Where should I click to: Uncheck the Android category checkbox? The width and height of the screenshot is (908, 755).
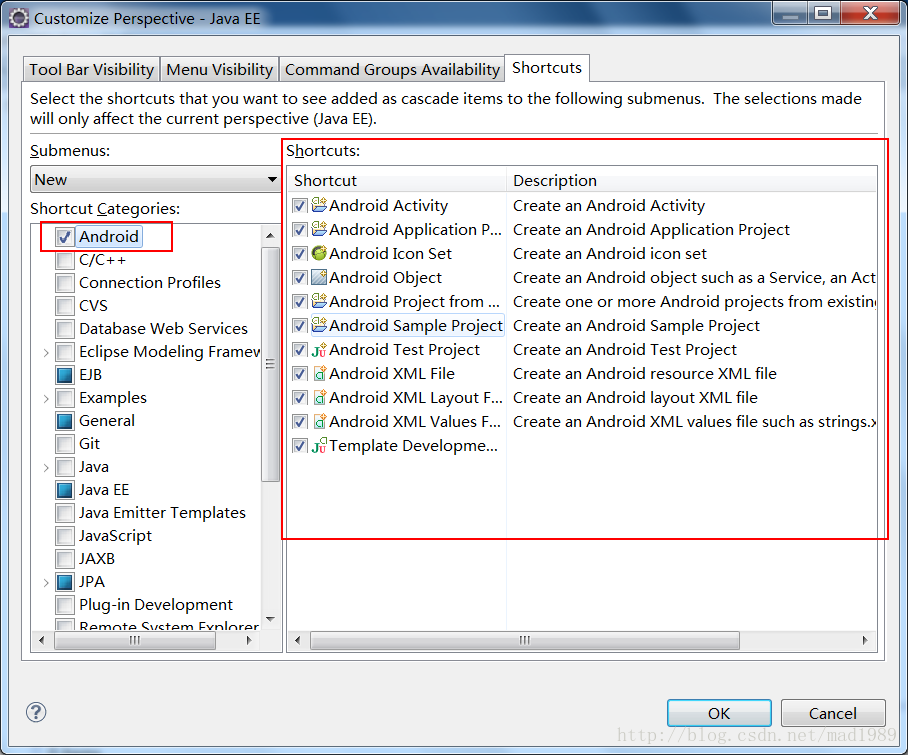(64, 236)
